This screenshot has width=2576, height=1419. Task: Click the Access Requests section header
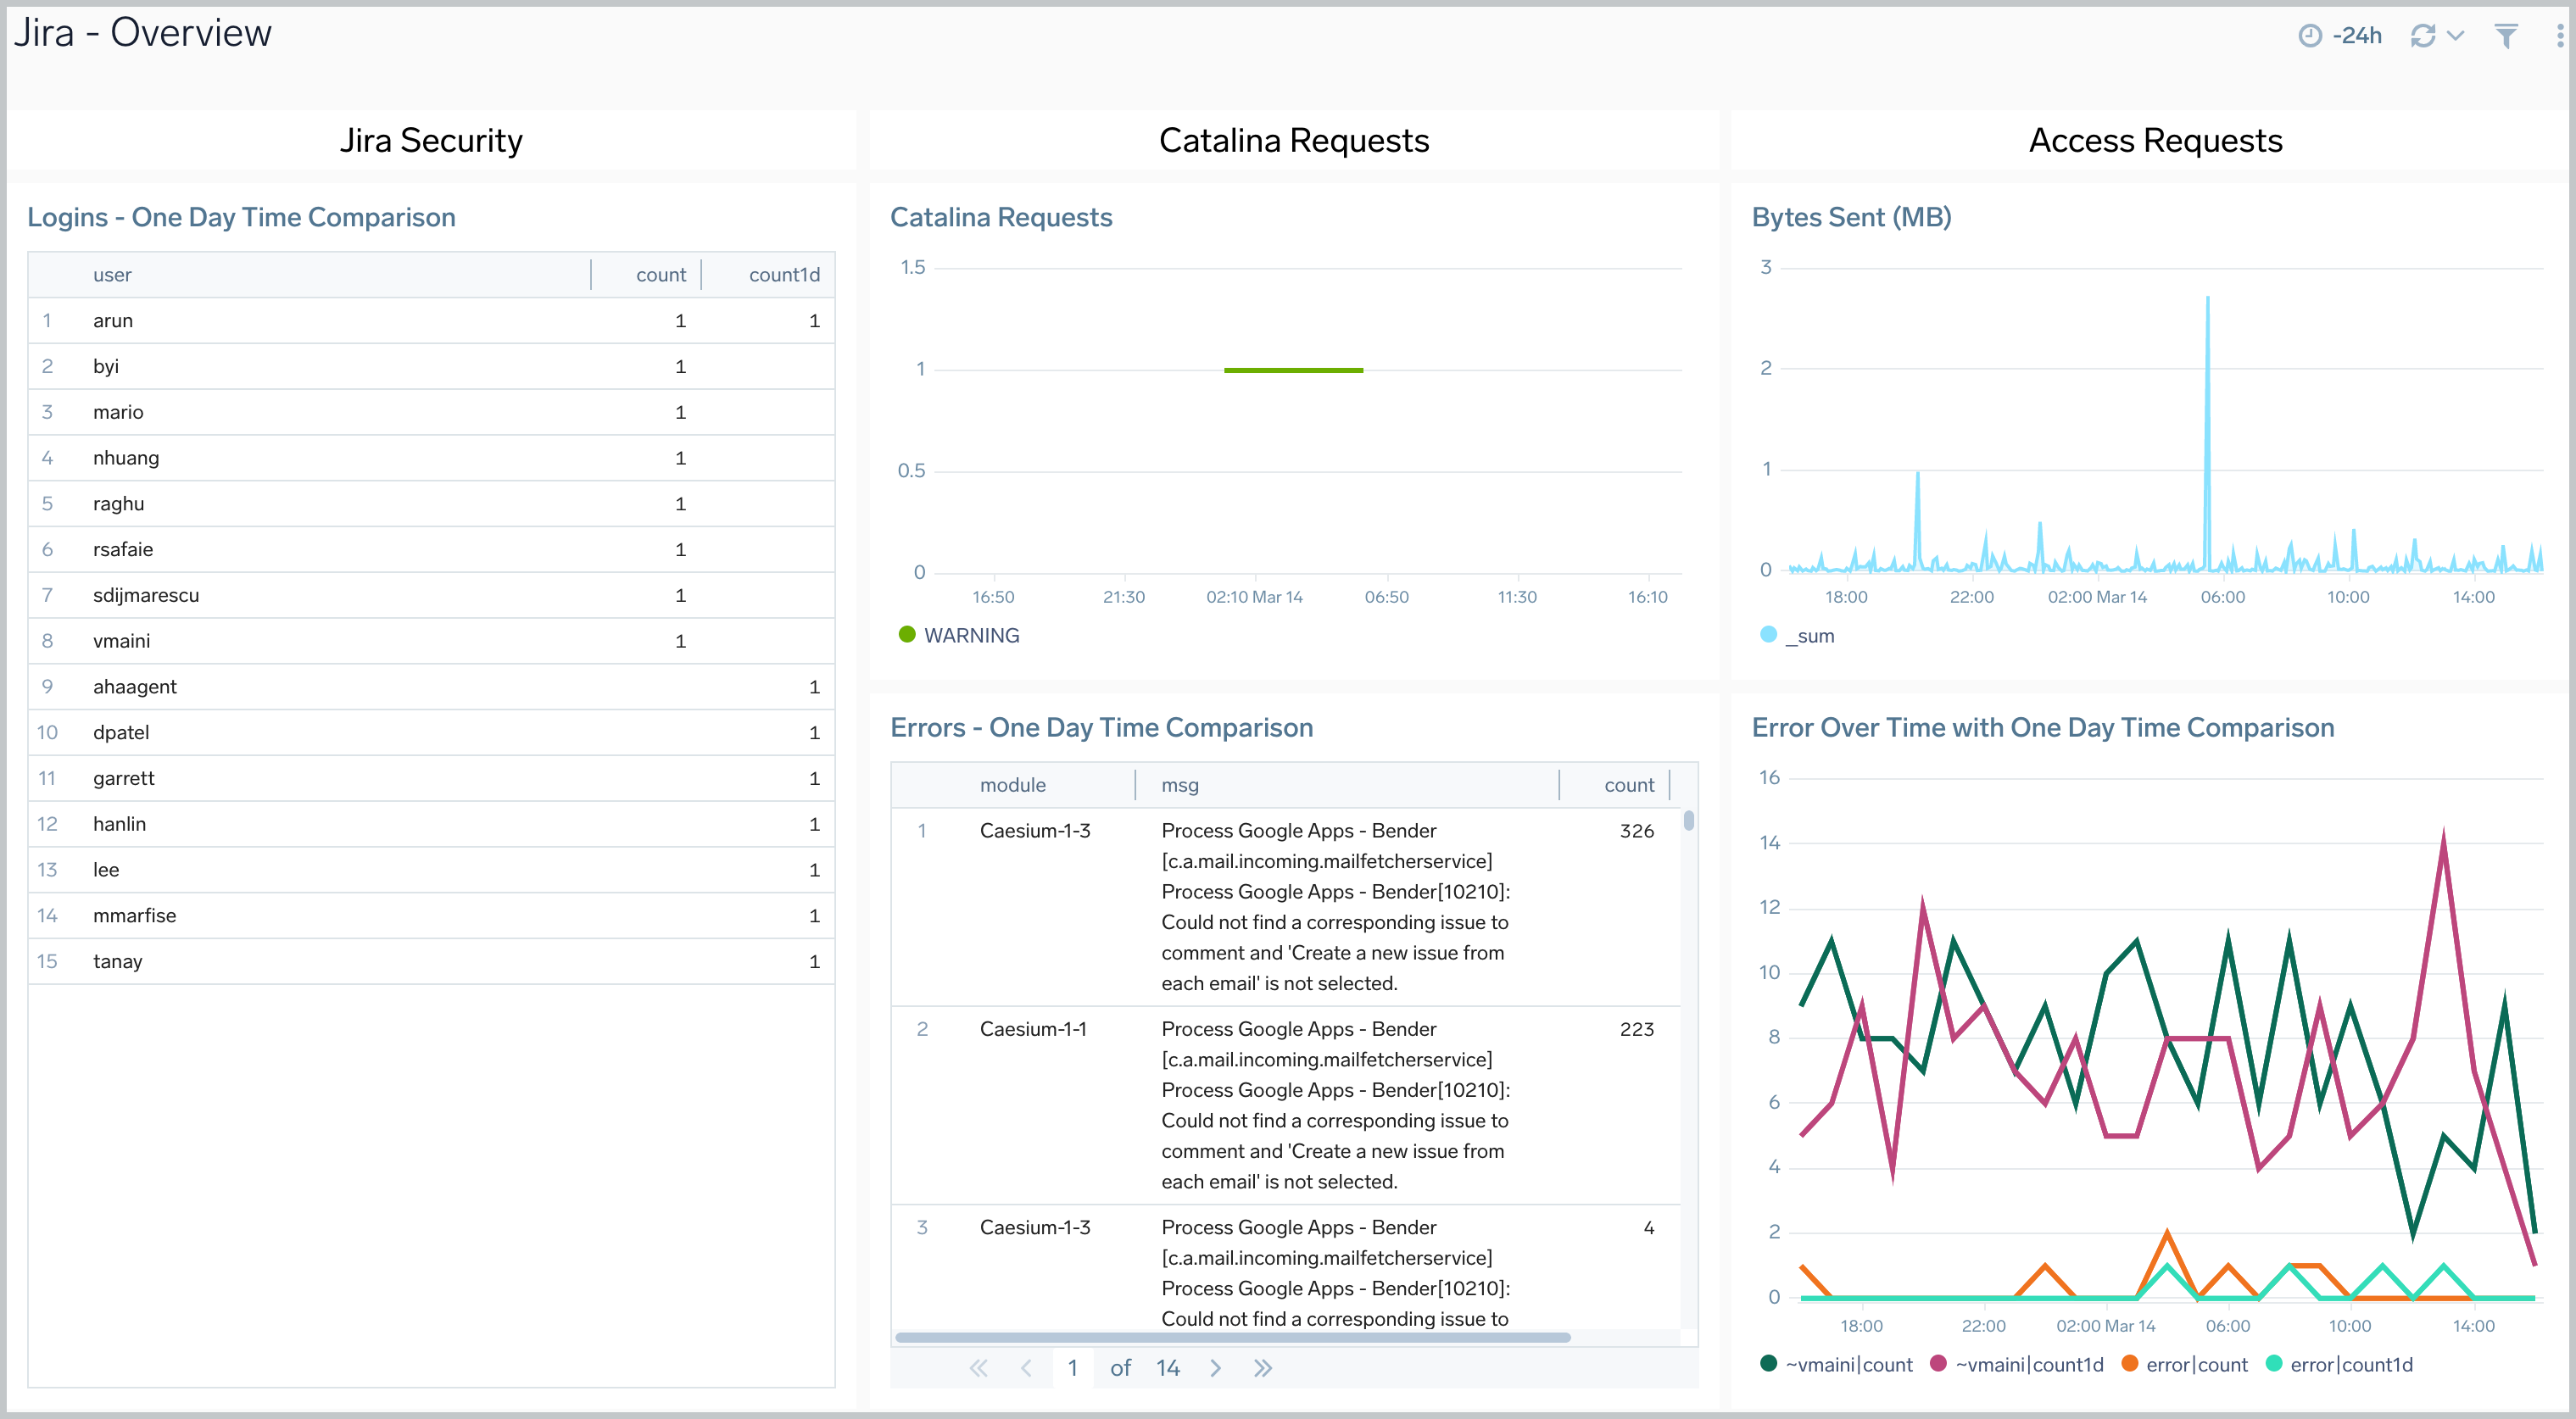[x=2155, y=140]
